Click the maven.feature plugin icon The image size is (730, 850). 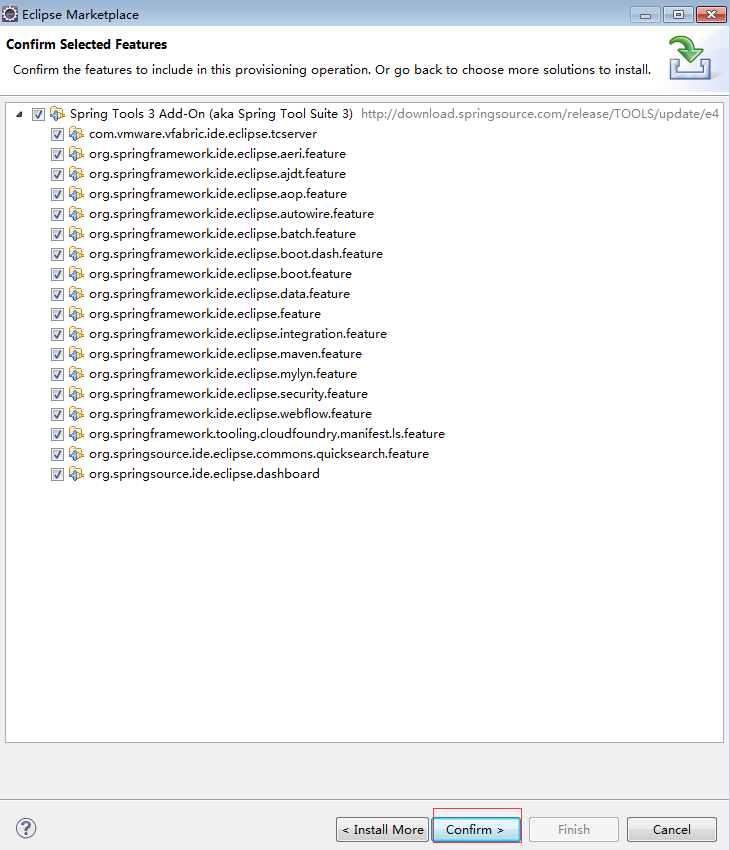(76, 354)
